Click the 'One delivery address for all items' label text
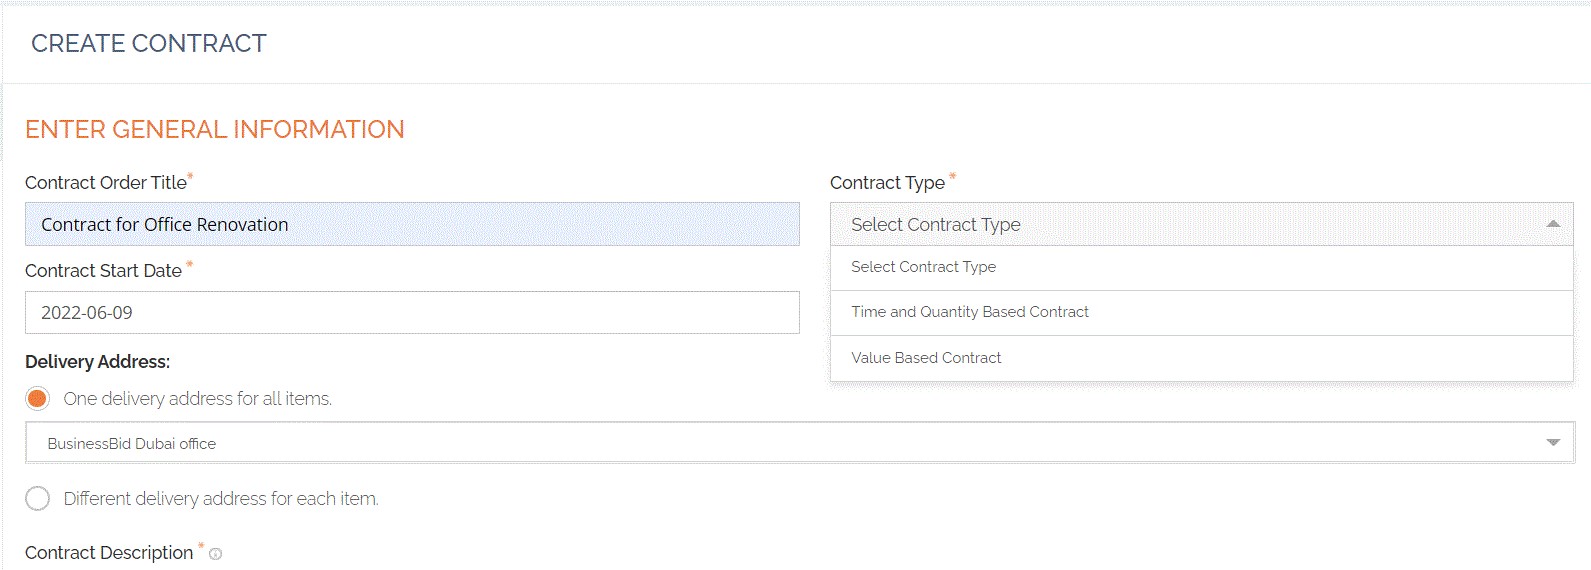This screenshot has height=570, width=1591. pos(197,399)
